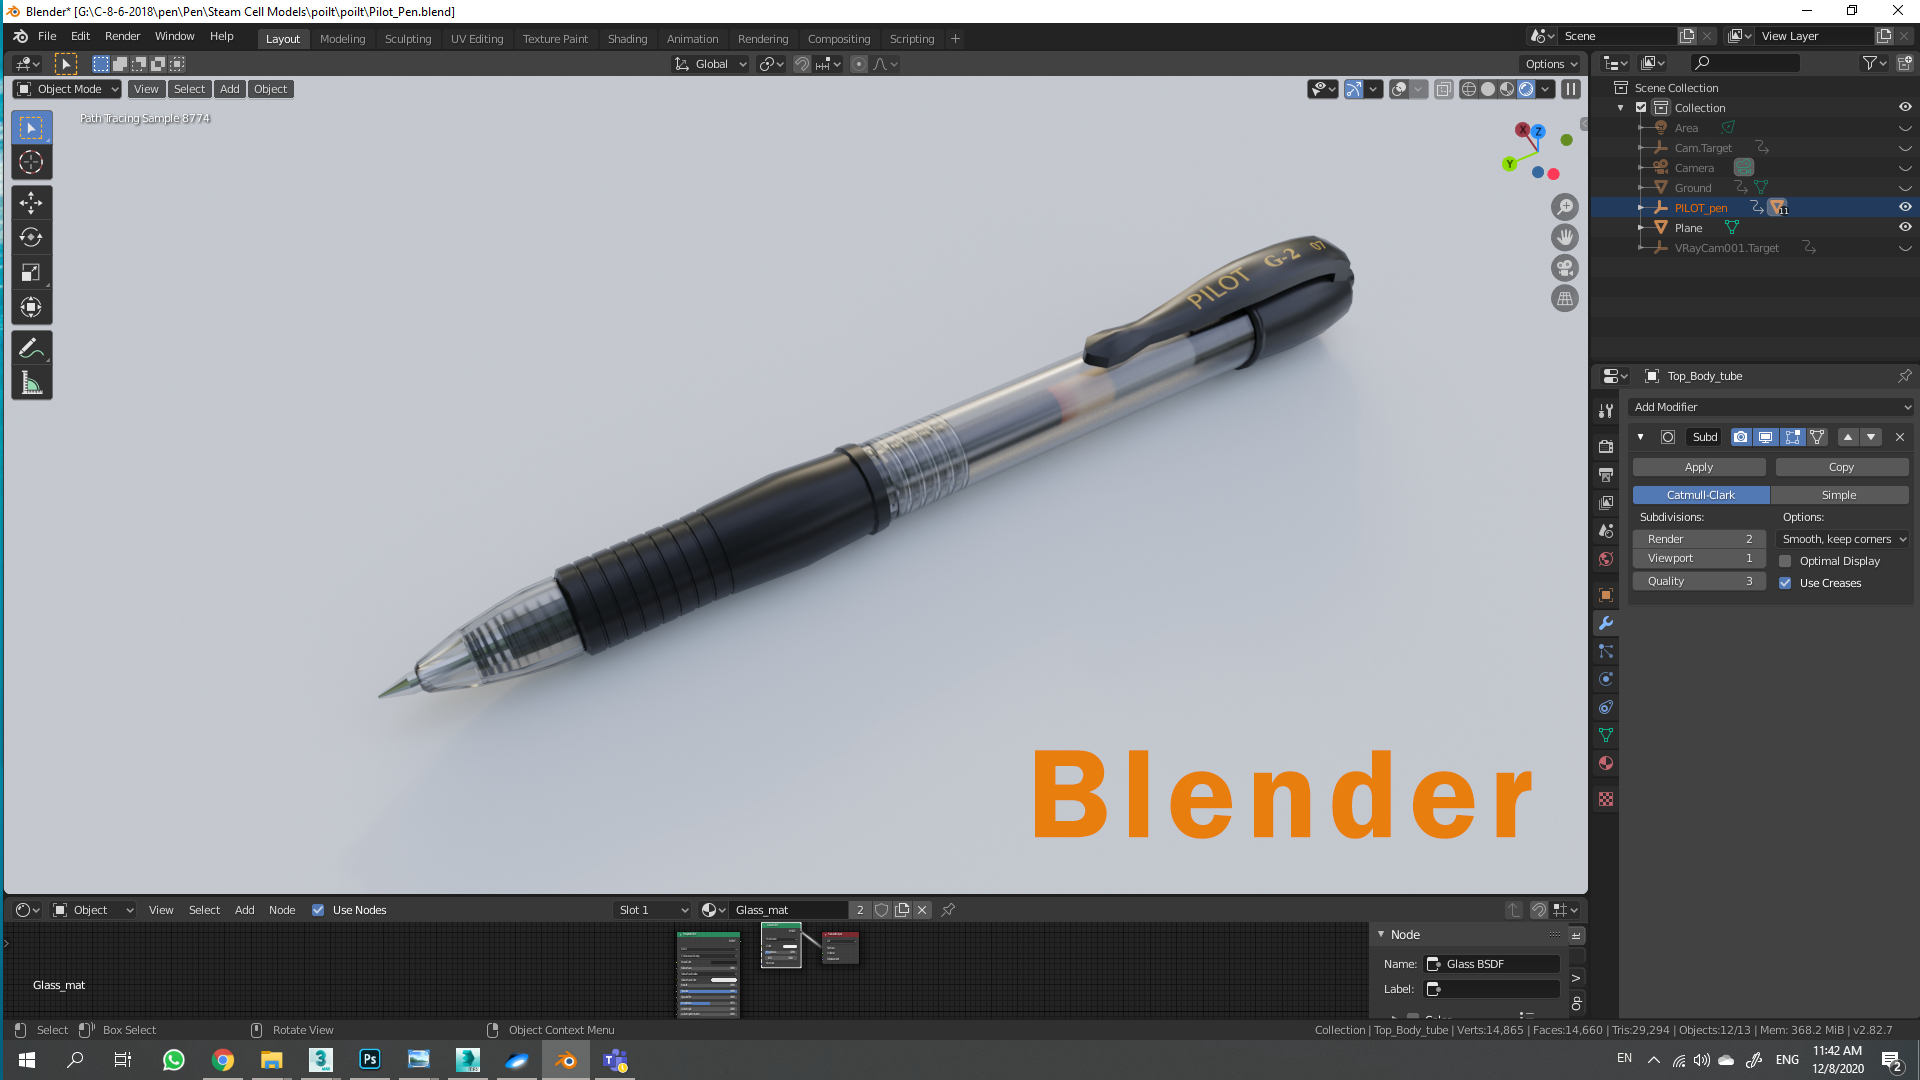Click the viewport zoom icon

(x=1565, y=207)
